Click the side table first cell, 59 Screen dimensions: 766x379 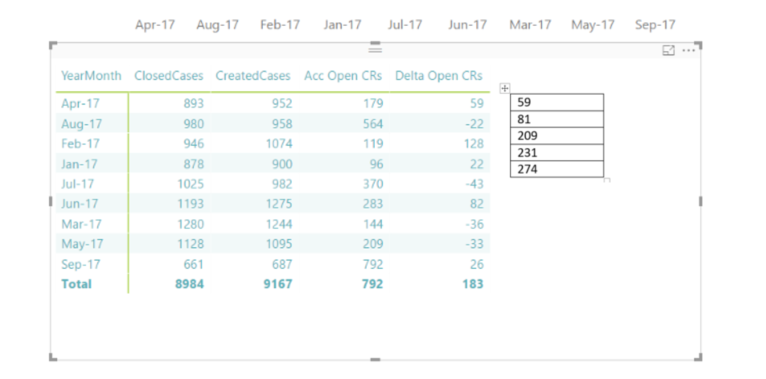557,103
